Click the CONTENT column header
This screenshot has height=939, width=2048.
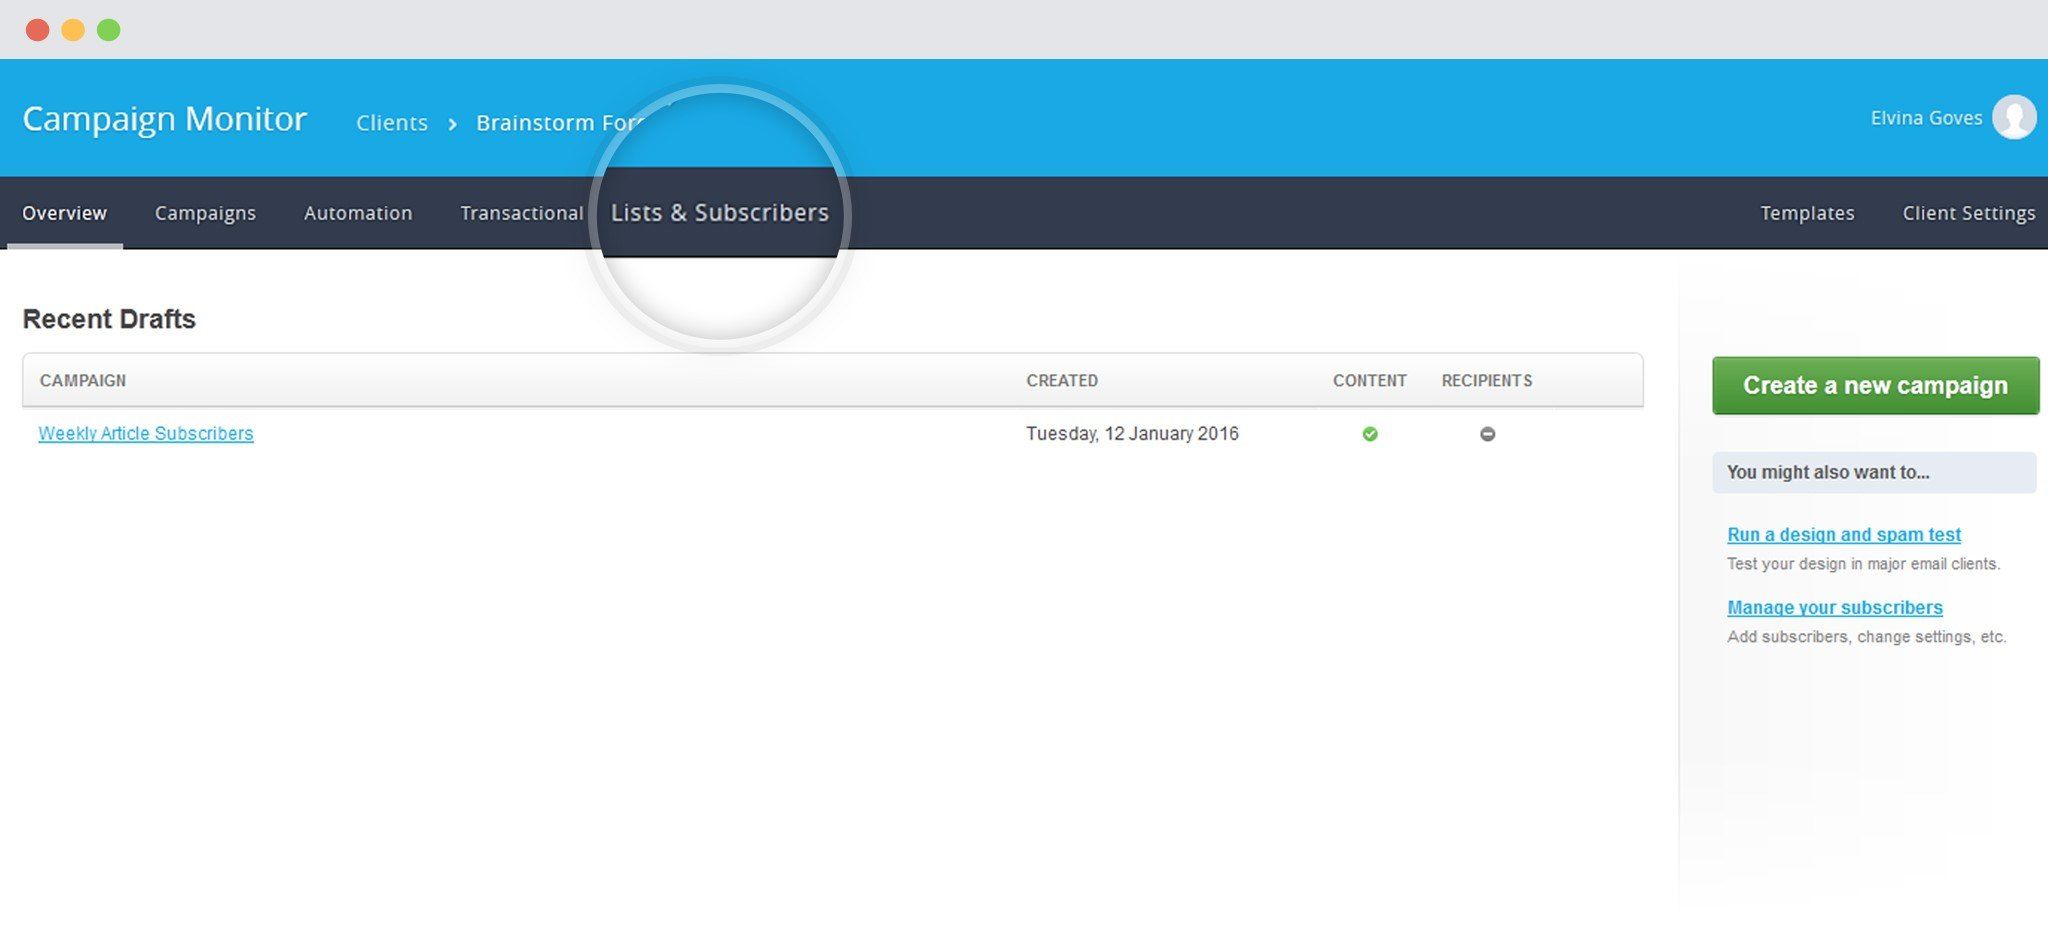1370,381
